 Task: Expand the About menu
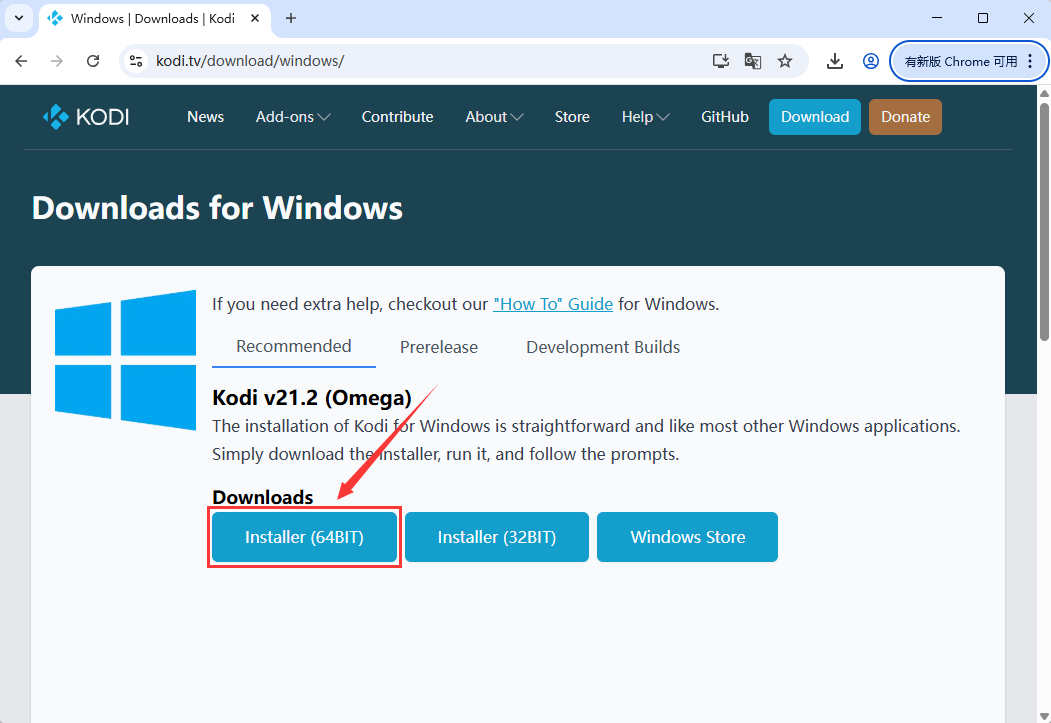(494, 117)
